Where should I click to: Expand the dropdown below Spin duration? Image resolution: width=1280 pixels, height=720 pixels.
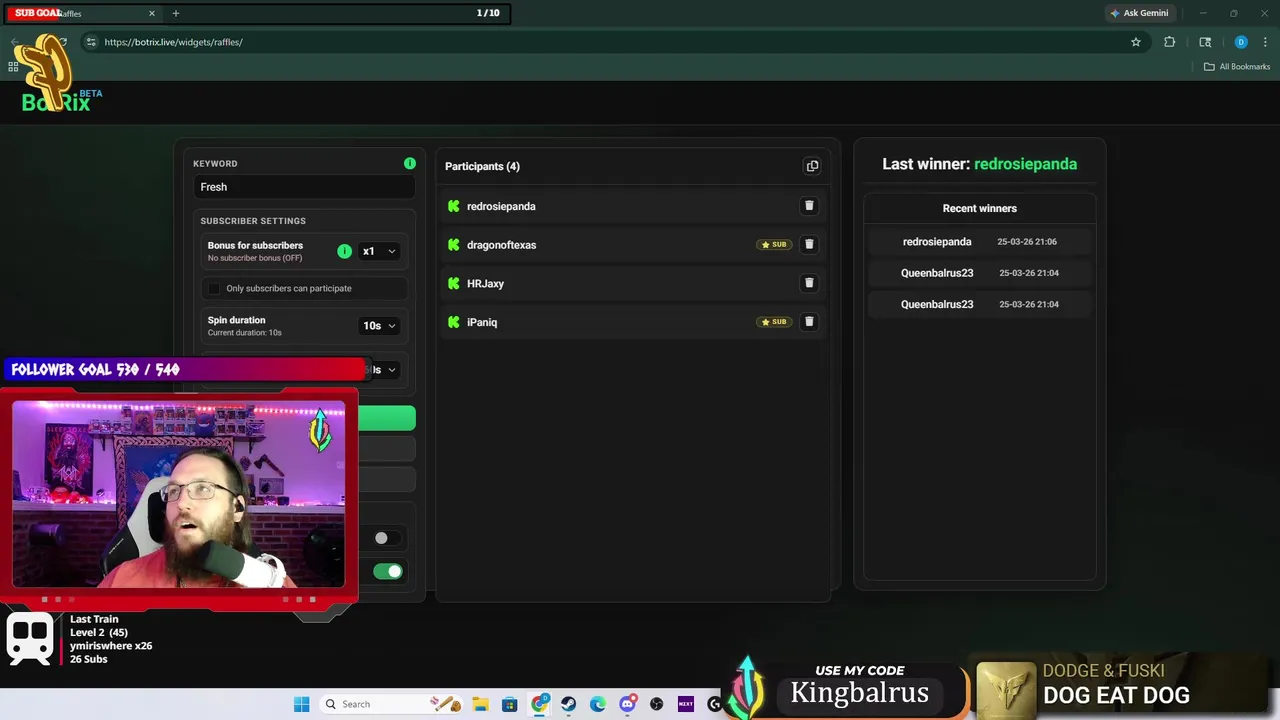click(385, 369)
